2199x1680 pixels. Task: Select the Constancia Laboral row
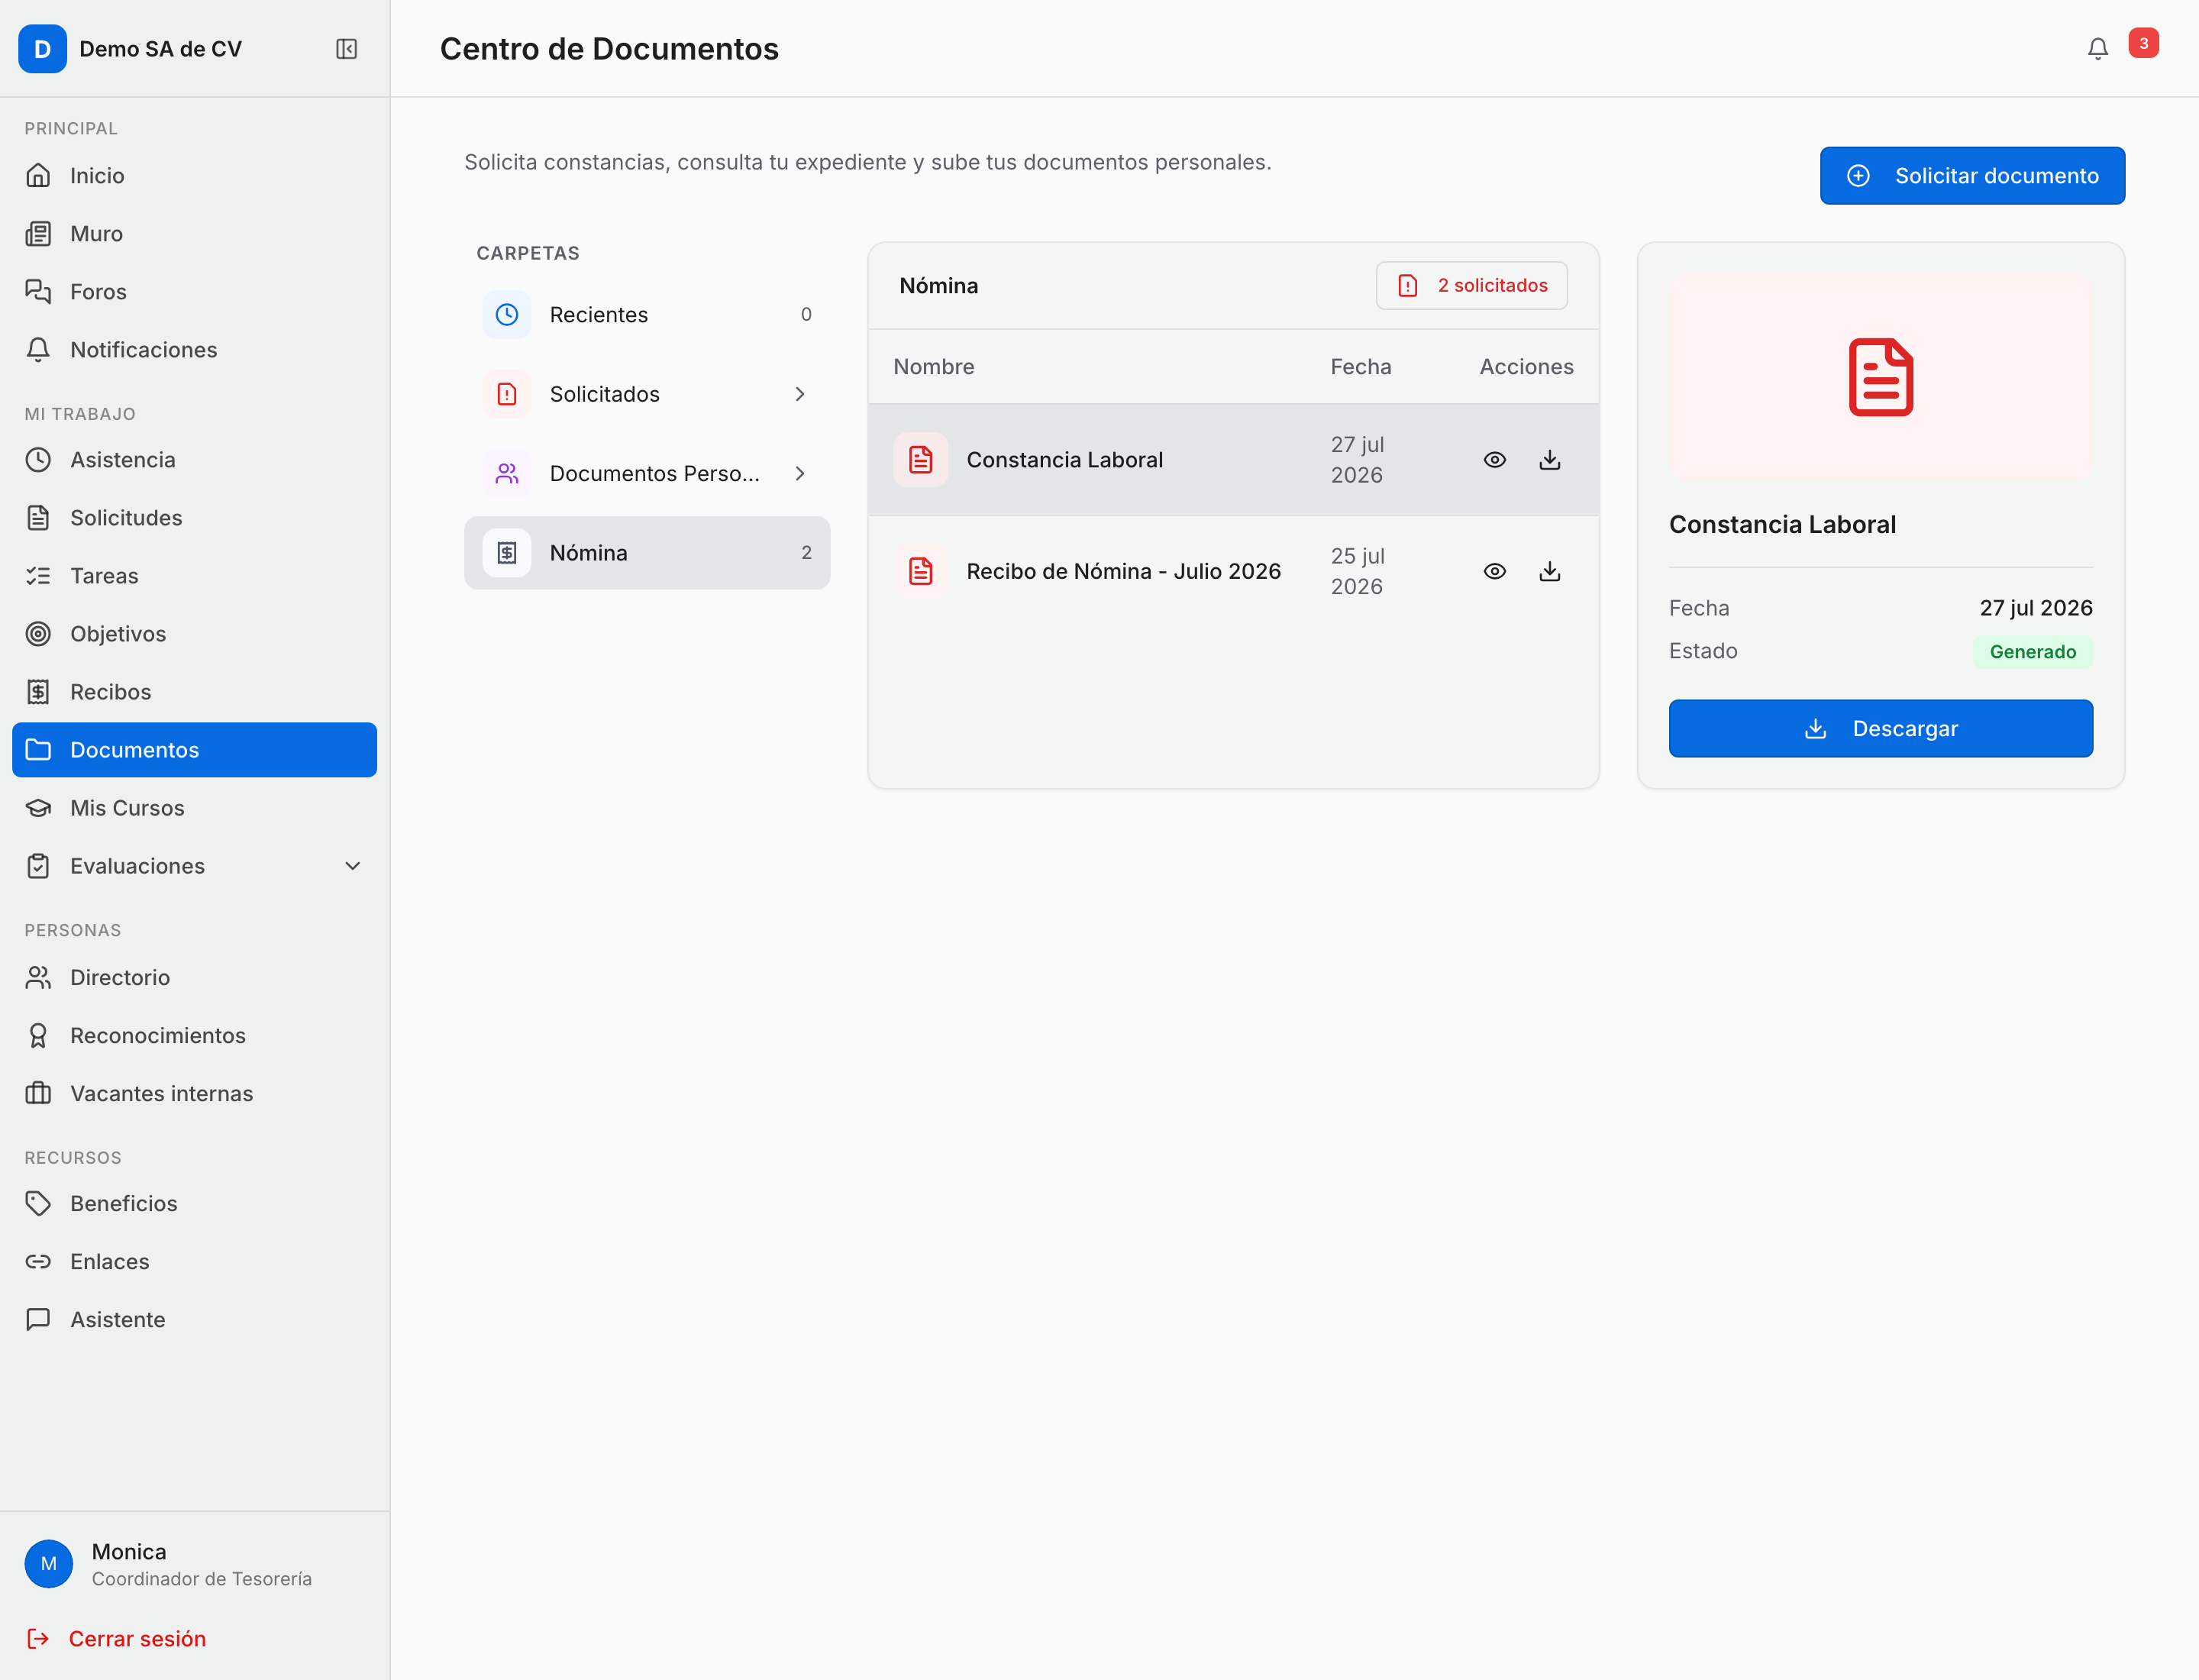coord(1233,460)
